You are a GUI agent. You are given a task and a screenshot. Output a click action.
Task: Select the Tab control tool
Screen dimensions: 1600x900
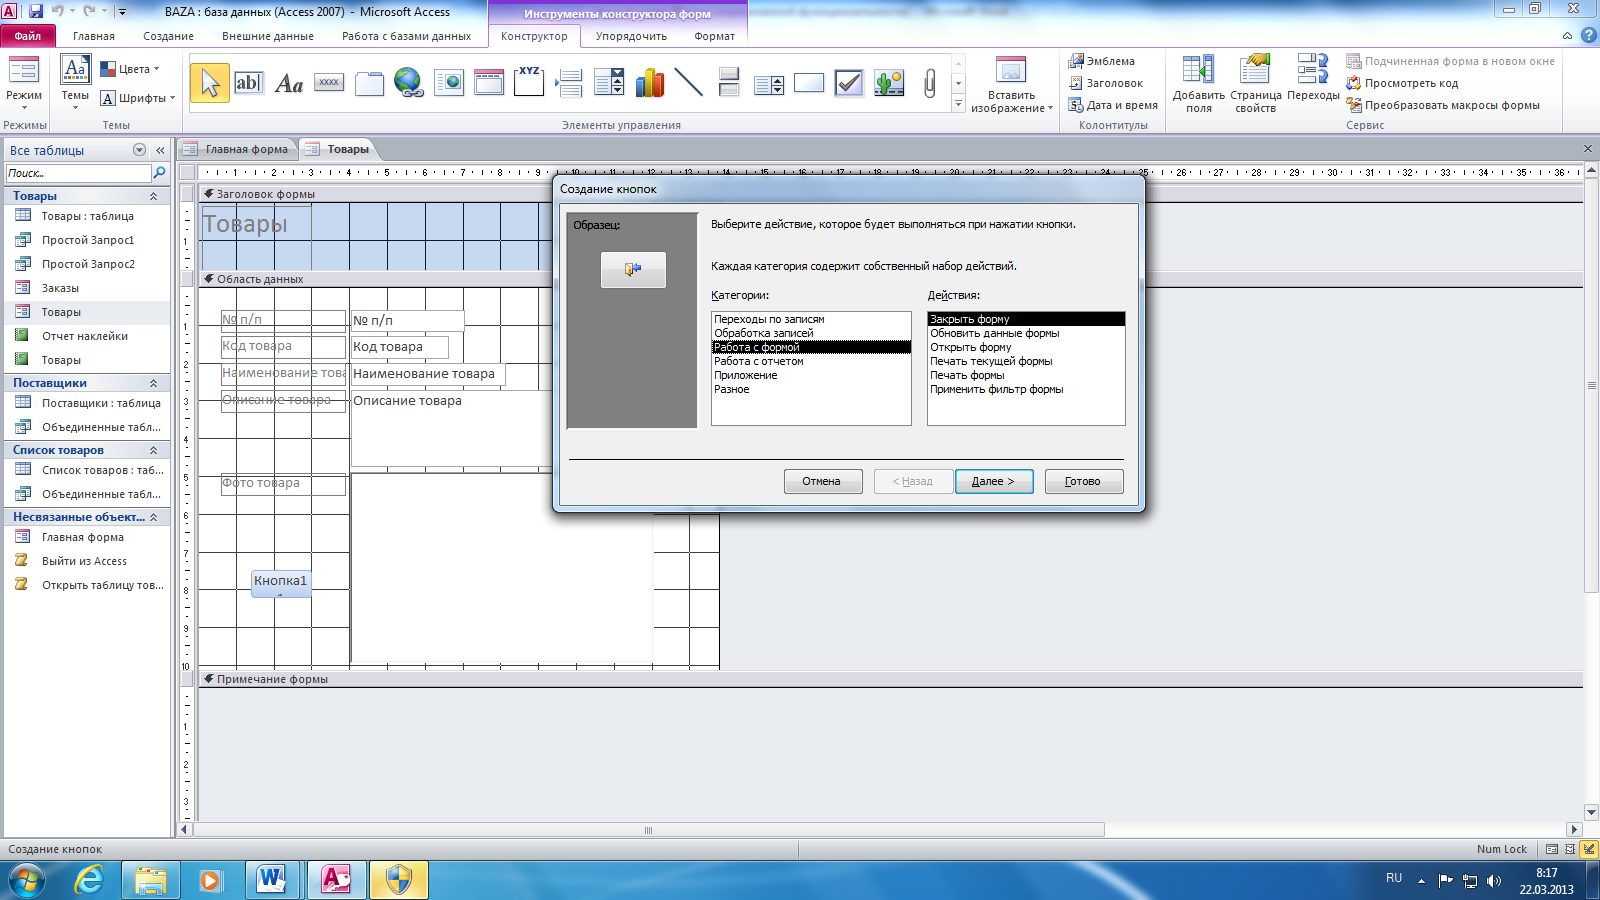coord(369,84)
